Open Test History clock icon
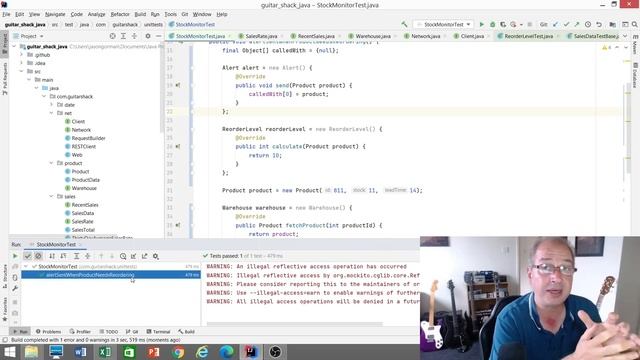The height and width of the screenshot is (360, 640). point(123,256)
